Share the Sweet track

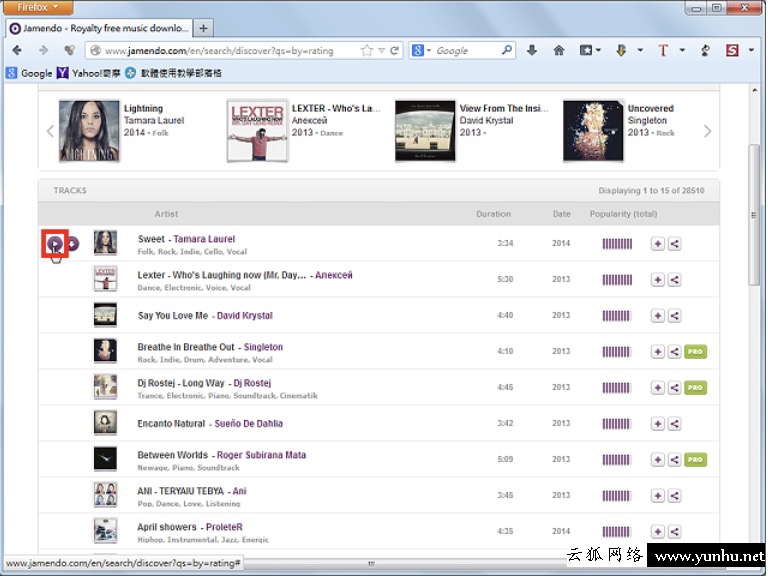click(674, 243)
